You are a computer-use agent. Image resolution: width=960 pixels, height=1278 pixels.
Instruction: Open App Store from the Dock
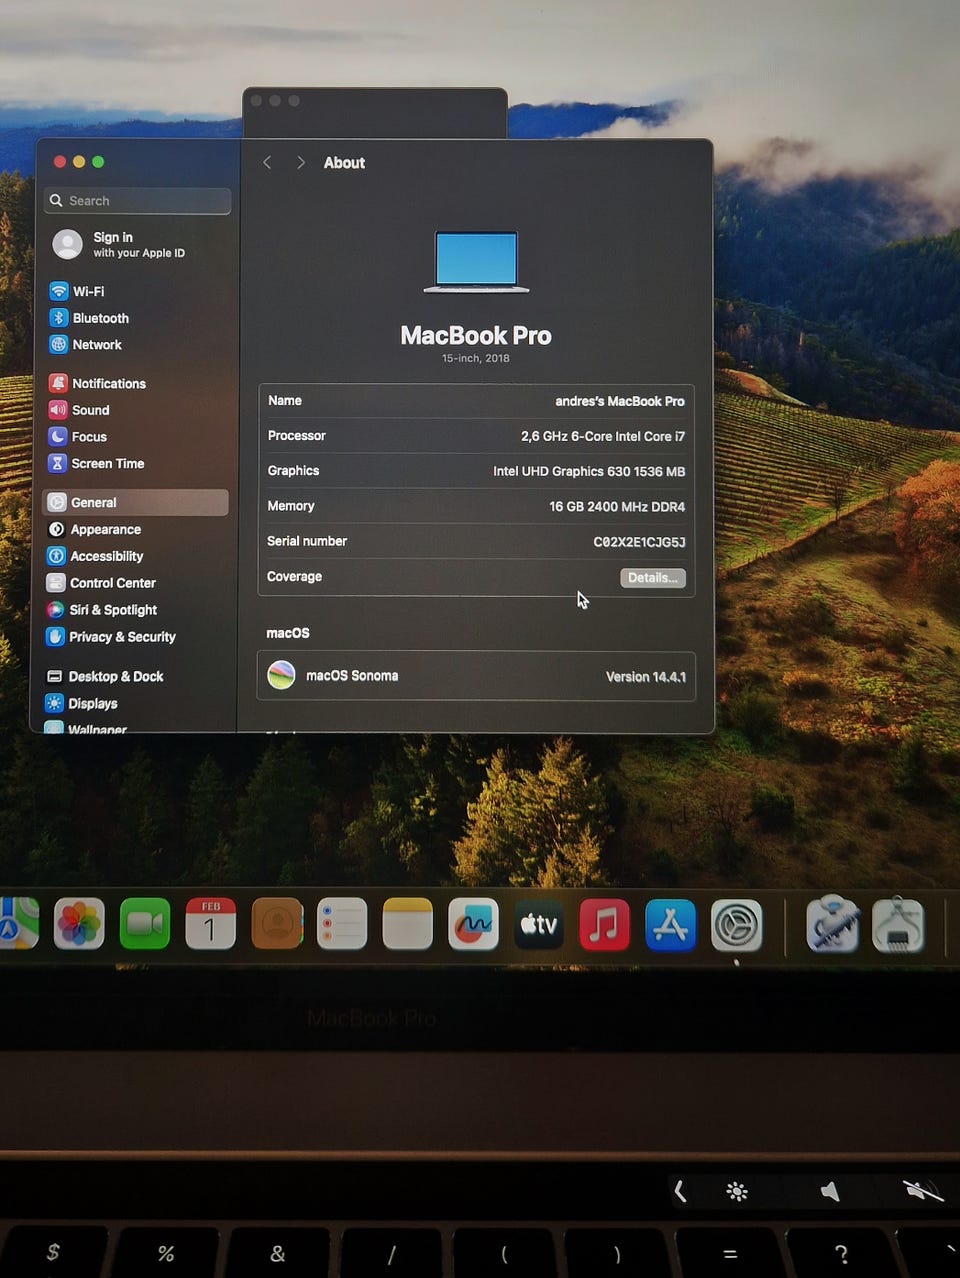click(671, 925)
